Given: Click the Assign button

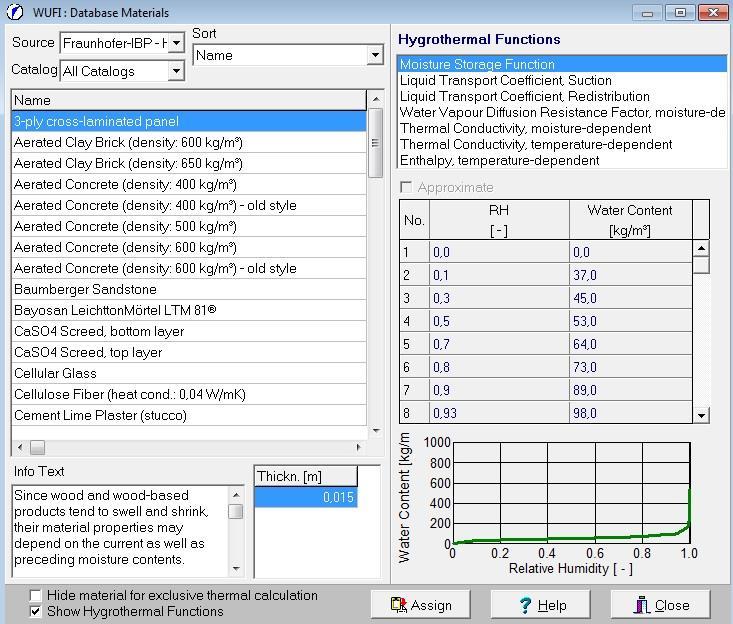Looking at the screenshot, I should 421,605.
